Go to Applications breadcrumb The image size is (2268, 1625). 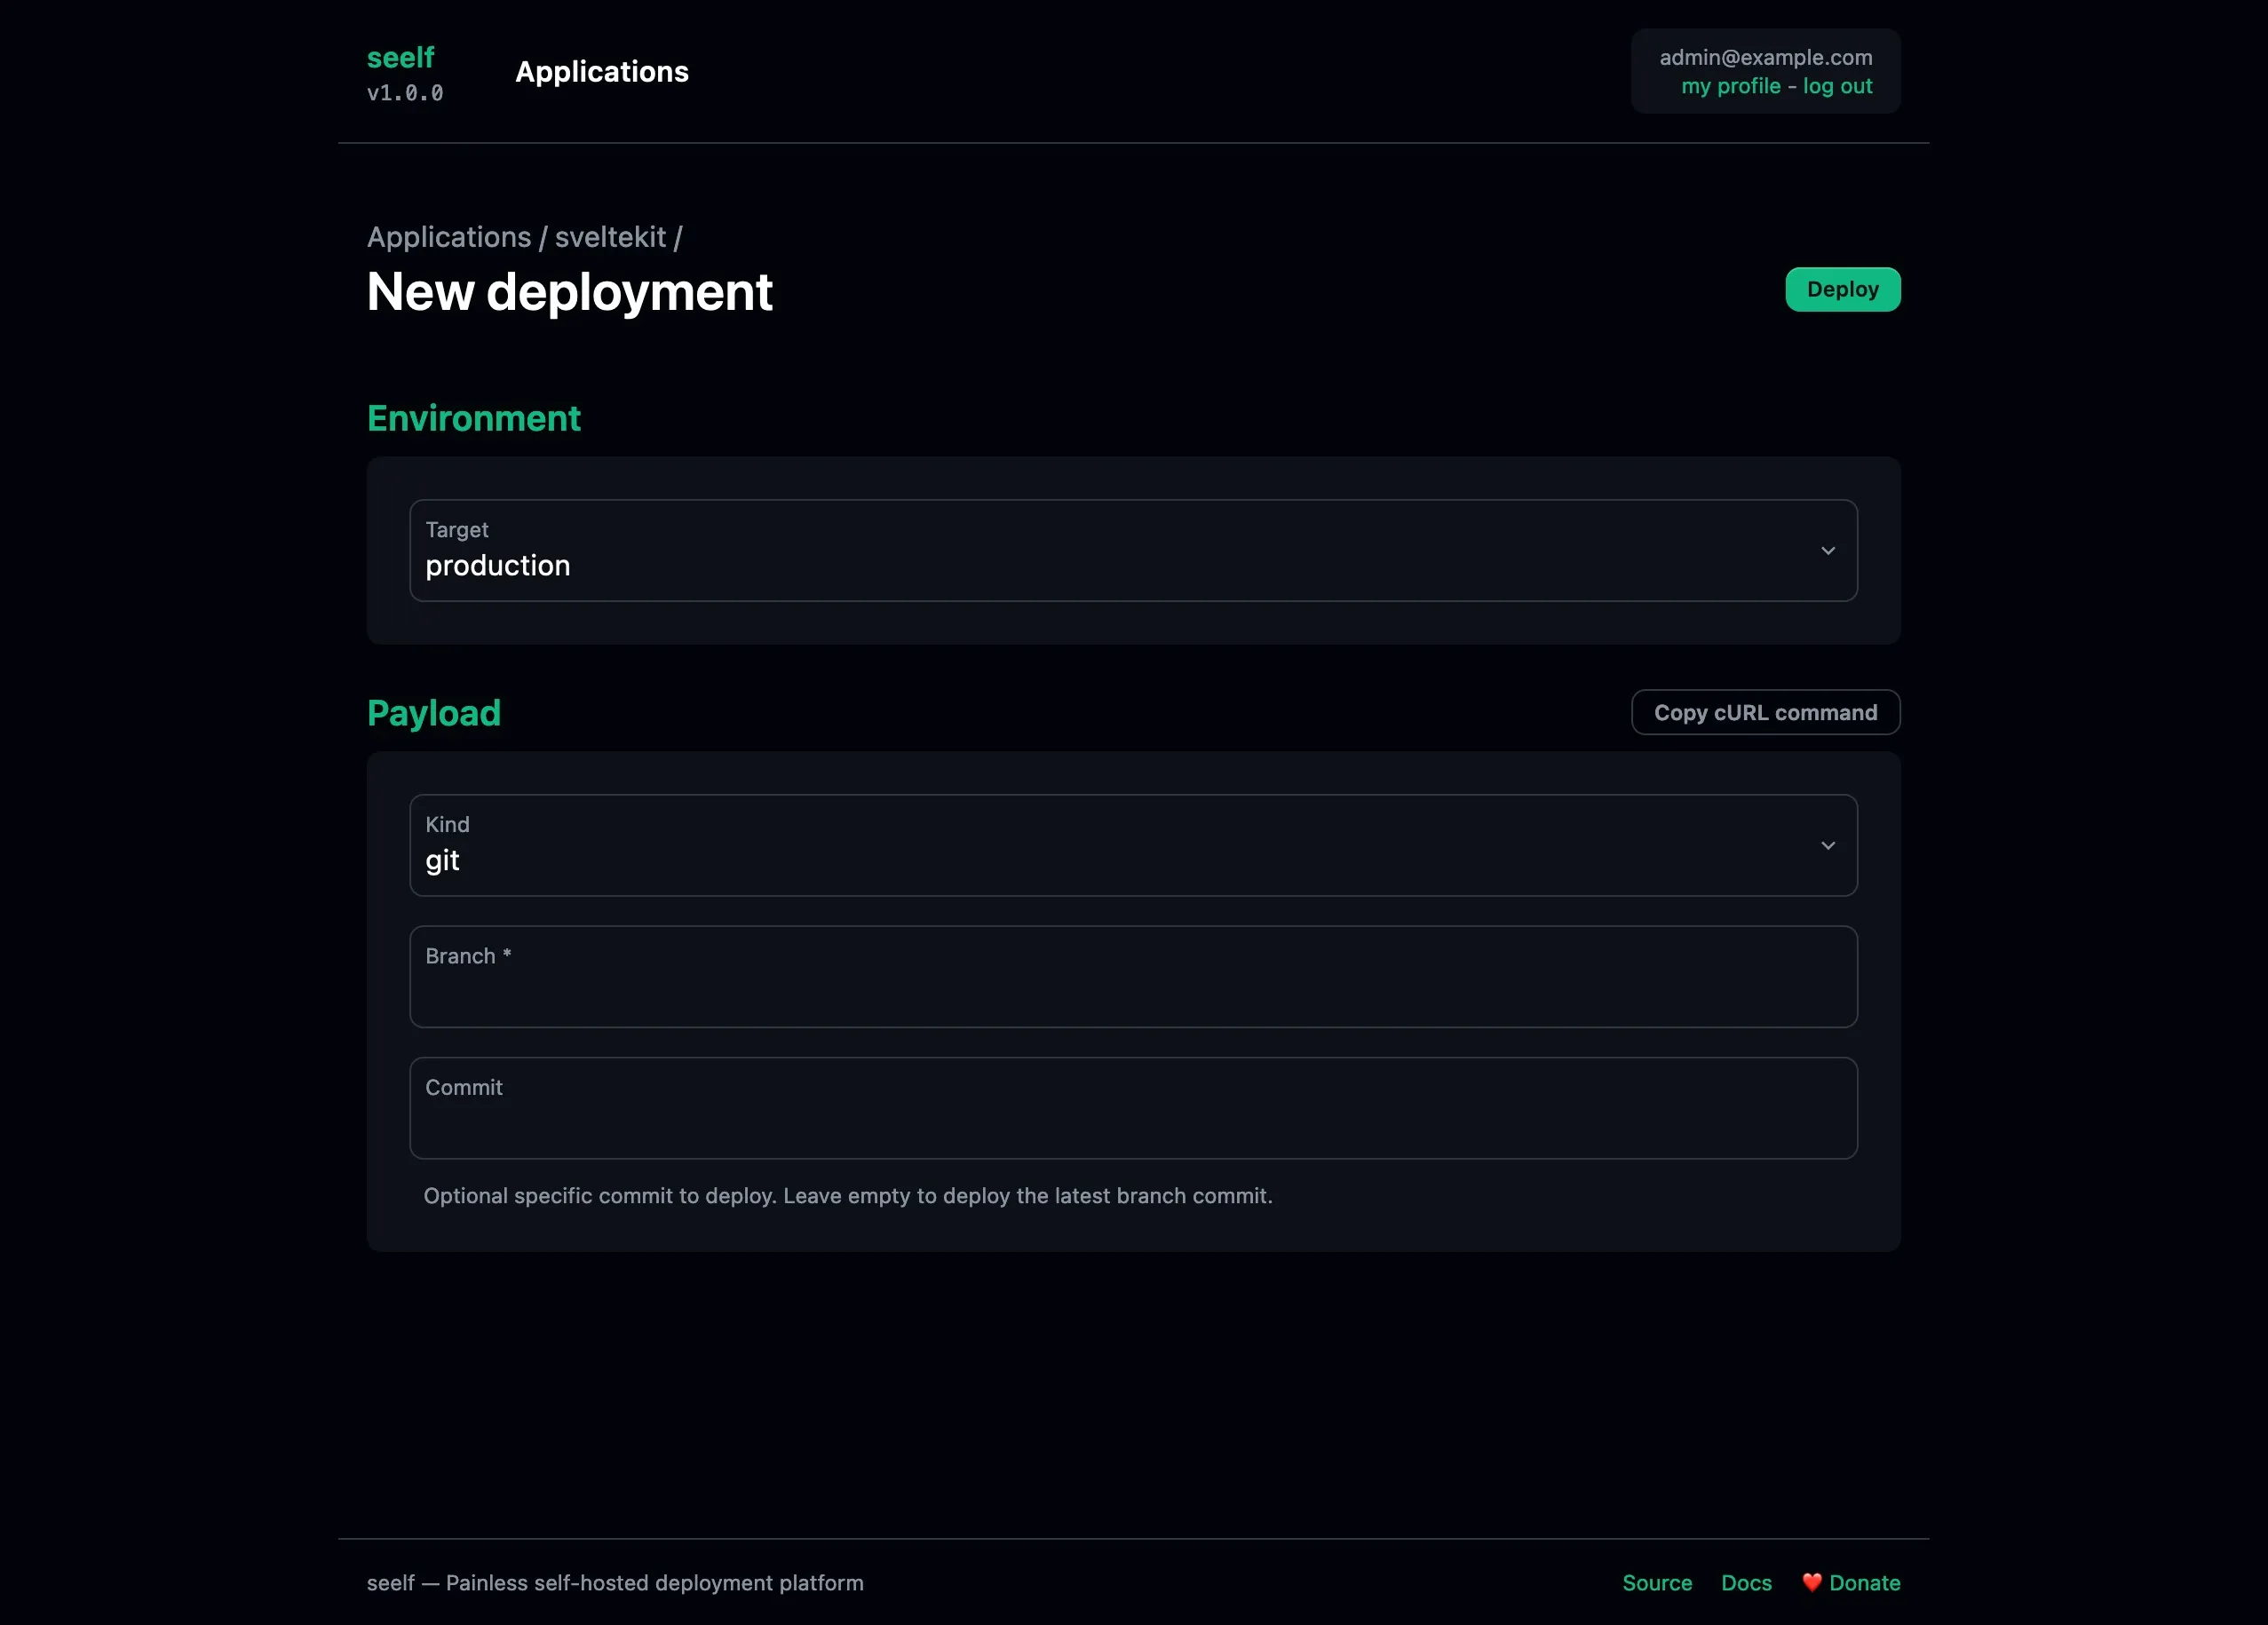[x=448, y=237]
